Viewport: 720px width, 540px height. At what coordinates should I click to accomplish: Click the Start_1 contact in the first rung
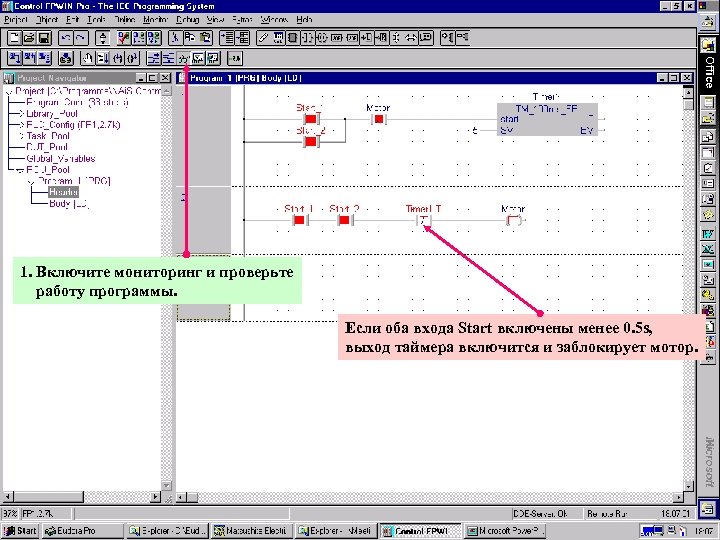(x=310, y=119)
